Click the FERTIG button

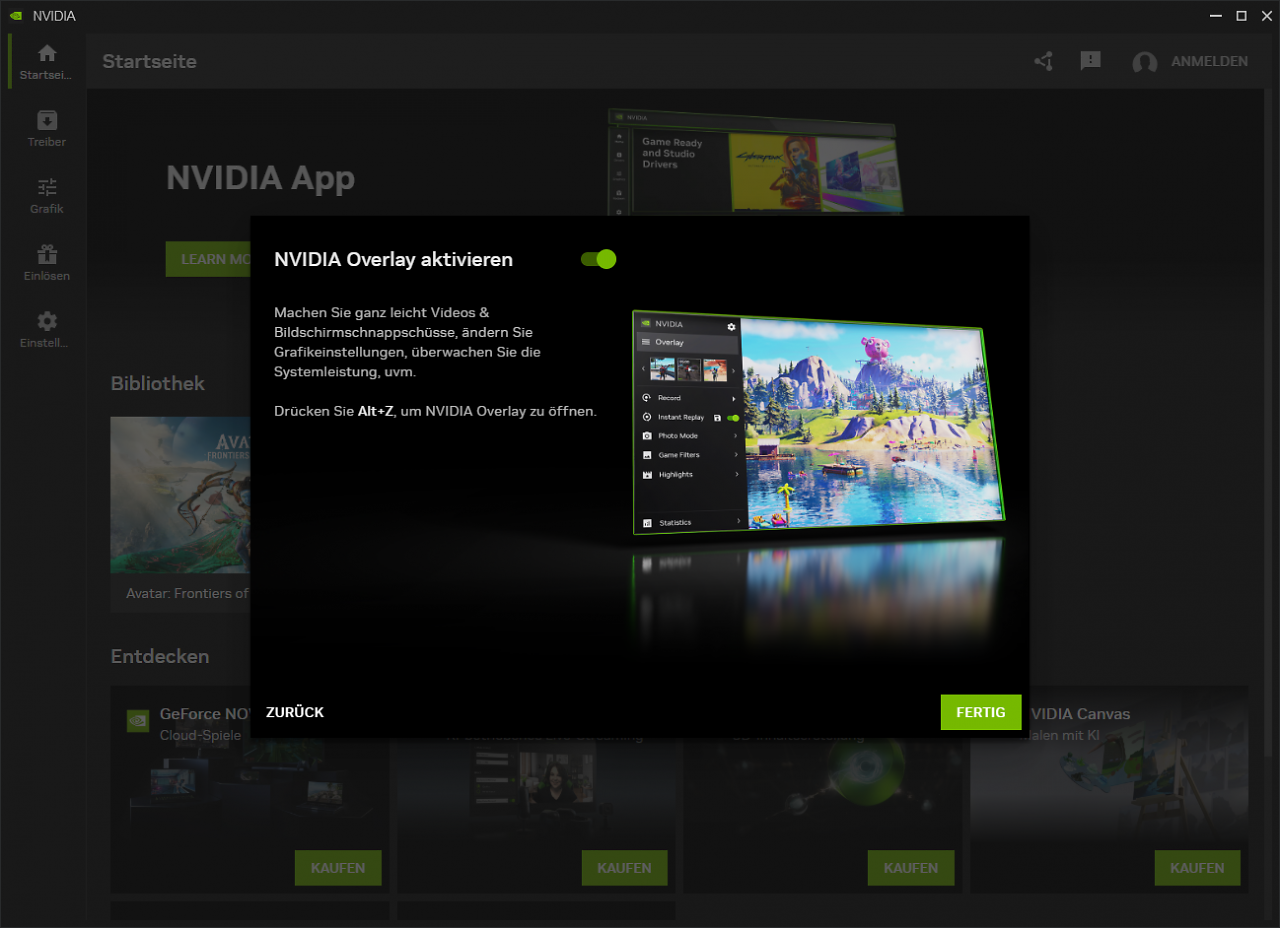click(x=980, y=712)
